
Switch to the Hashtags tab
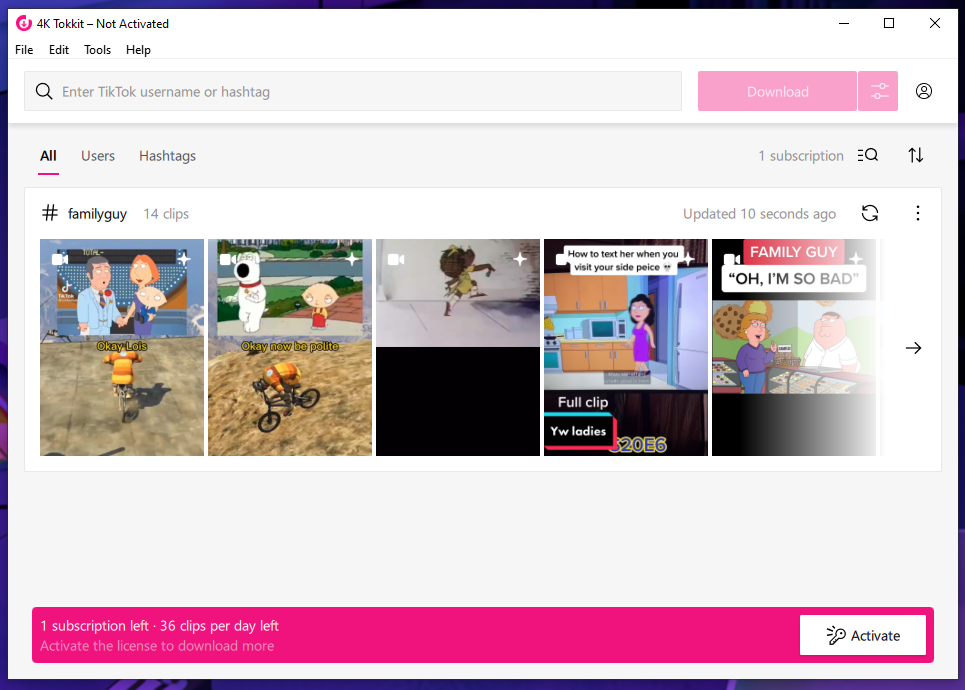[x=167, y=156]
